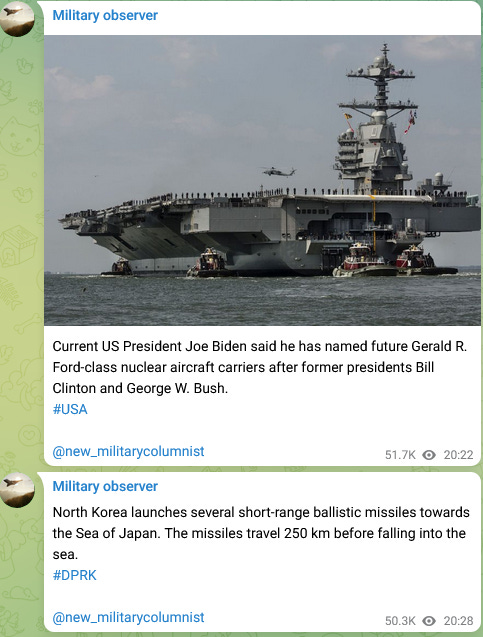Click the 20:28 timestamp on second post

[458, 621]
